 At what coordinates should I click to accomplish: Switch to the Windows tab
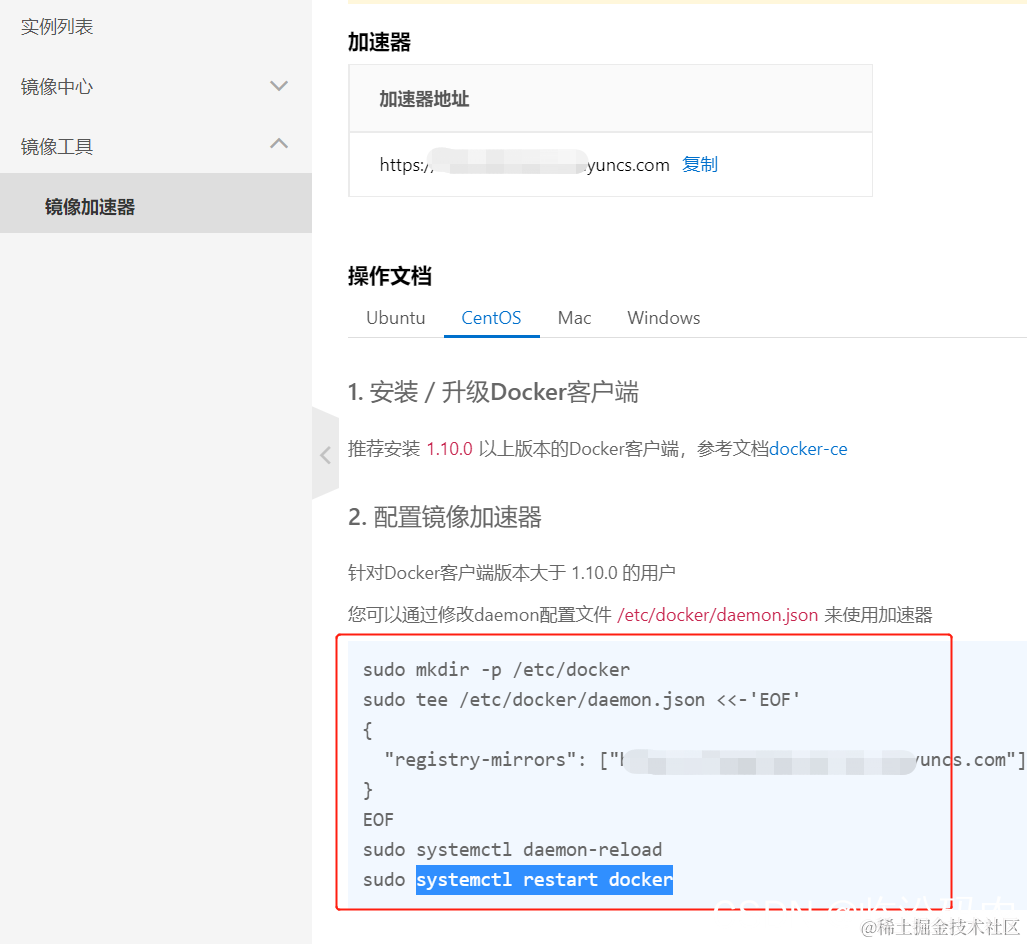click(x=663, y=317)
